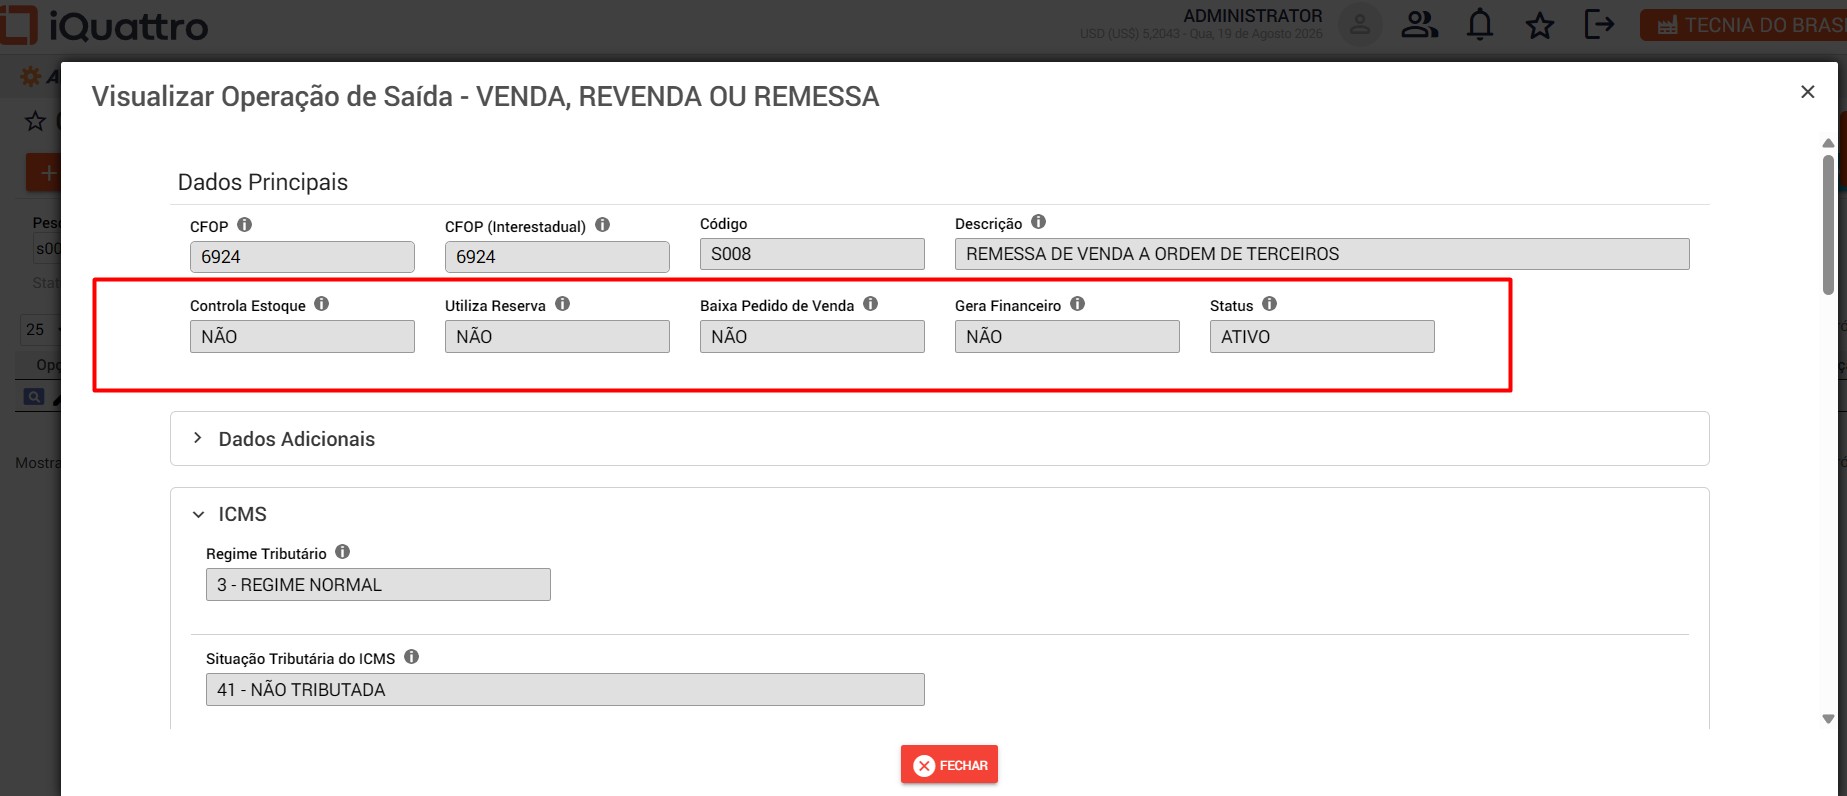Open the notifications bell icon

point(1480,25)
